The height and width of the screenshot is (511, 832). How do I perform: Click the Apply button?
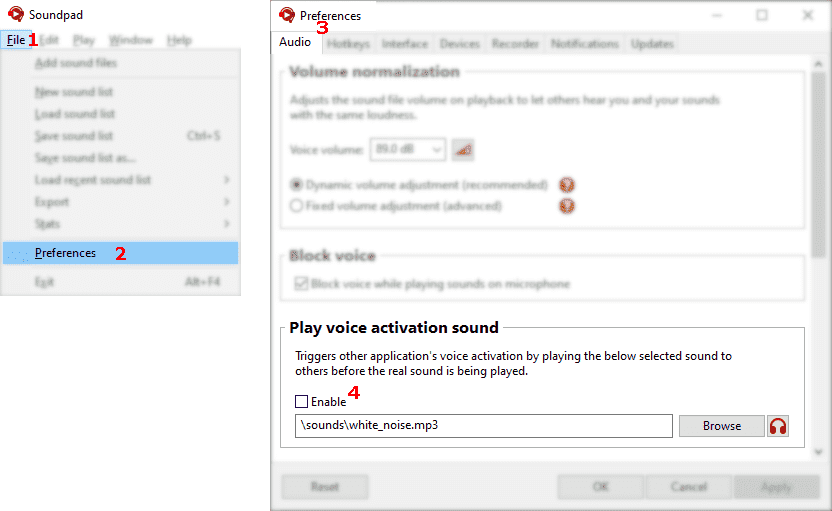[776, 487]
